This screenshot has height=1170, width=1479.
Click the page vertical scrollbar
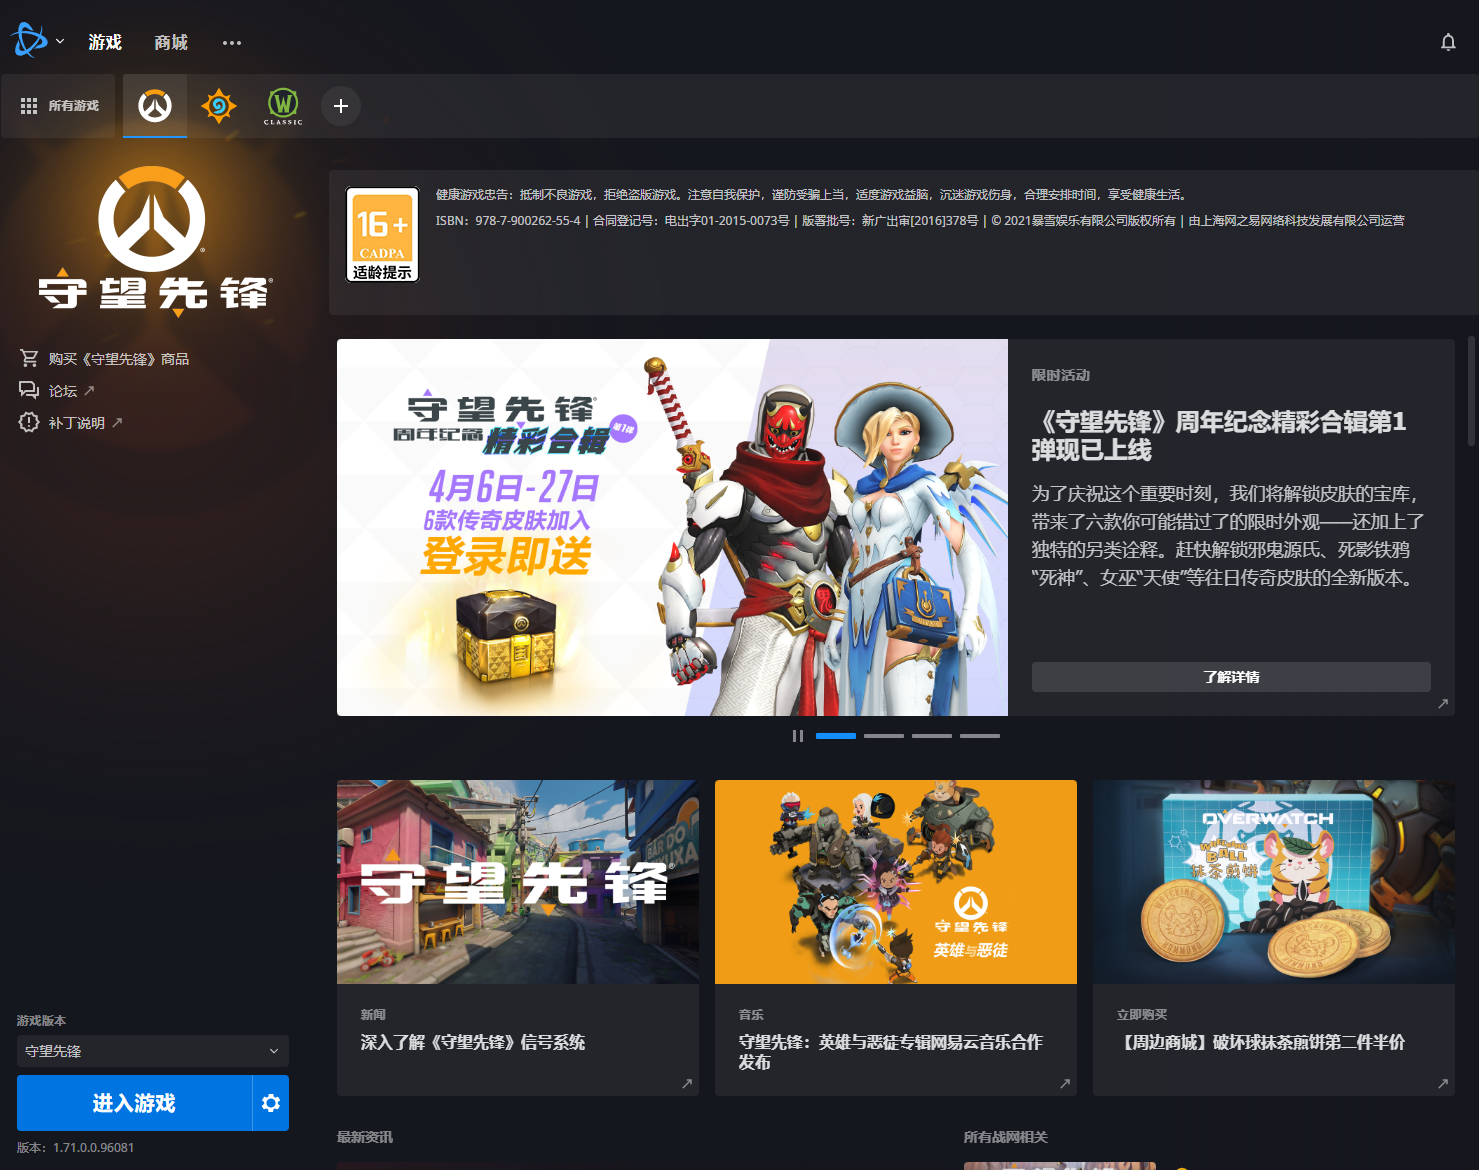pos(1472,390)
